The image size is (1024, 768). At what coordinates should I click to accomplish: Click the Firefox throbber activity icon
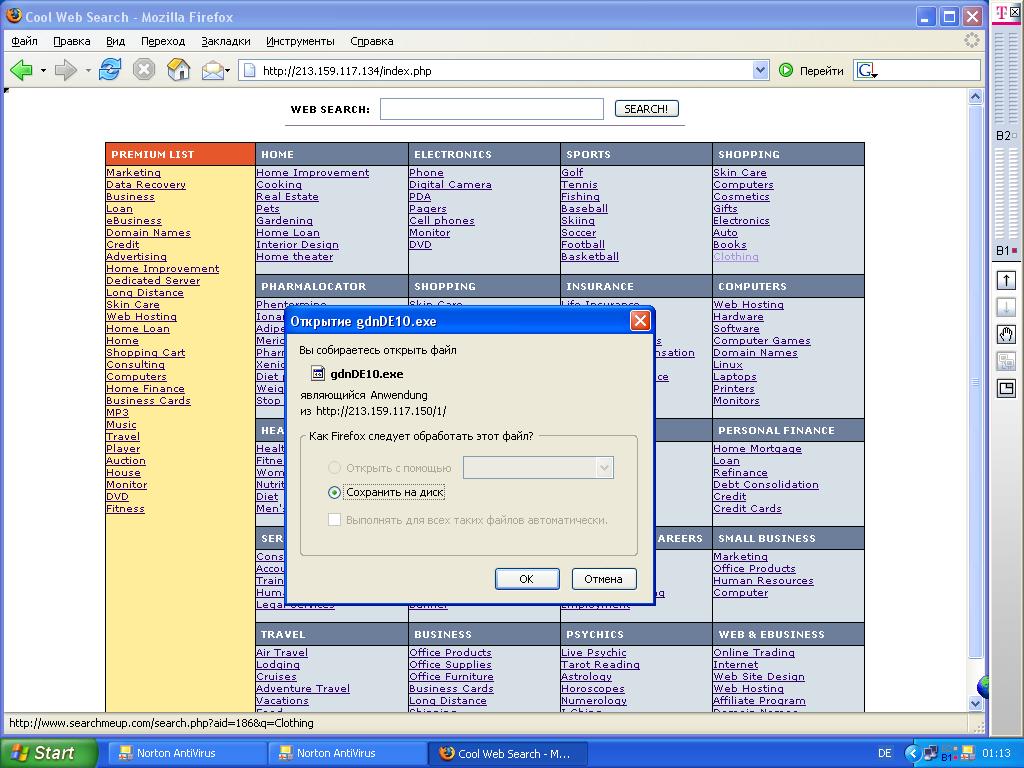[x=972, y=40]
